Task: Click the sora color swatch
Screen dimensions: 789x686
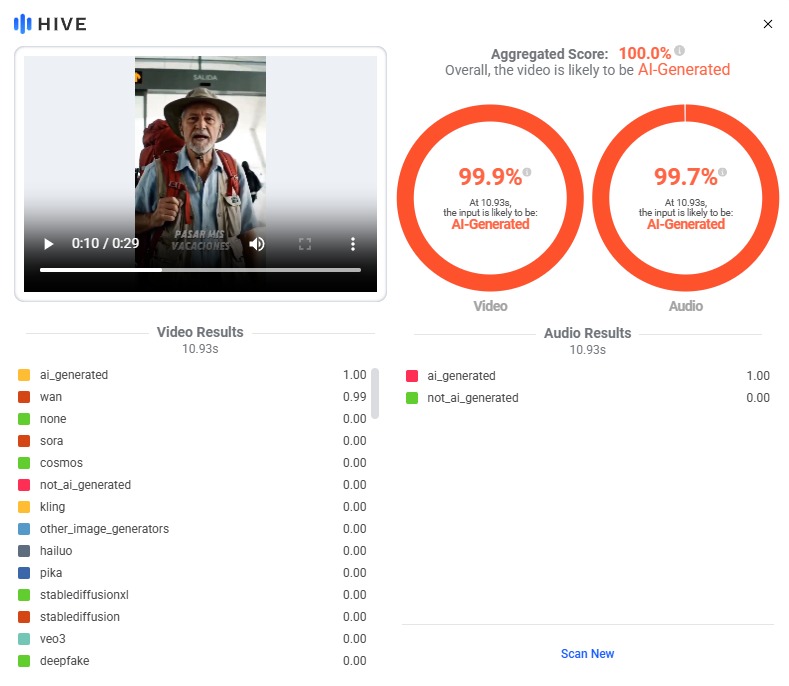Action: click(x=24, y=441)
